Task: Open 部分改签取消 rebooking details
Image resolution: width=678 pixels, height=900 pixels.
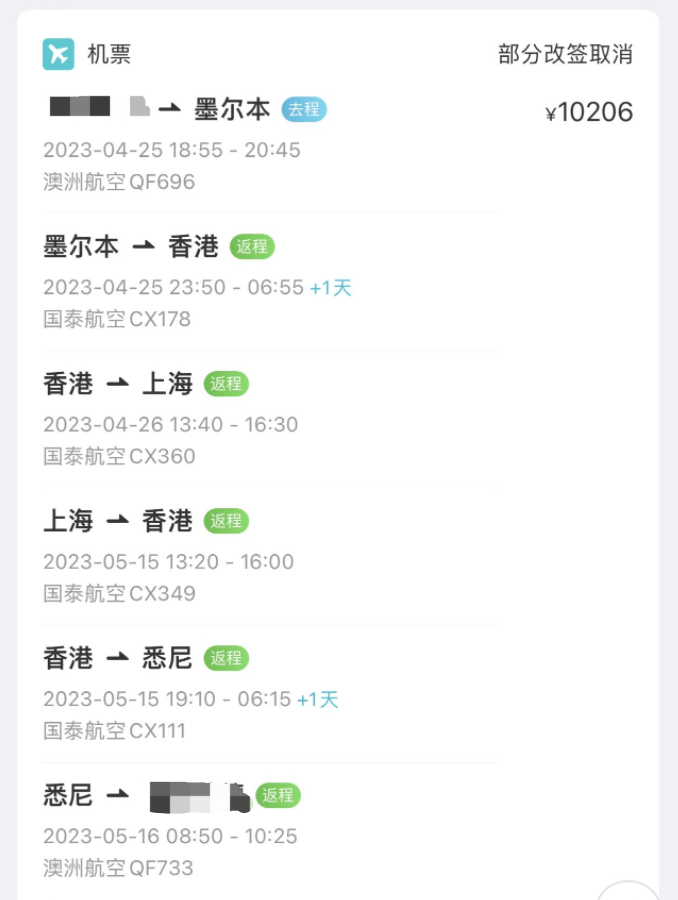Action: pyautogui.click(x=565, y=55)
